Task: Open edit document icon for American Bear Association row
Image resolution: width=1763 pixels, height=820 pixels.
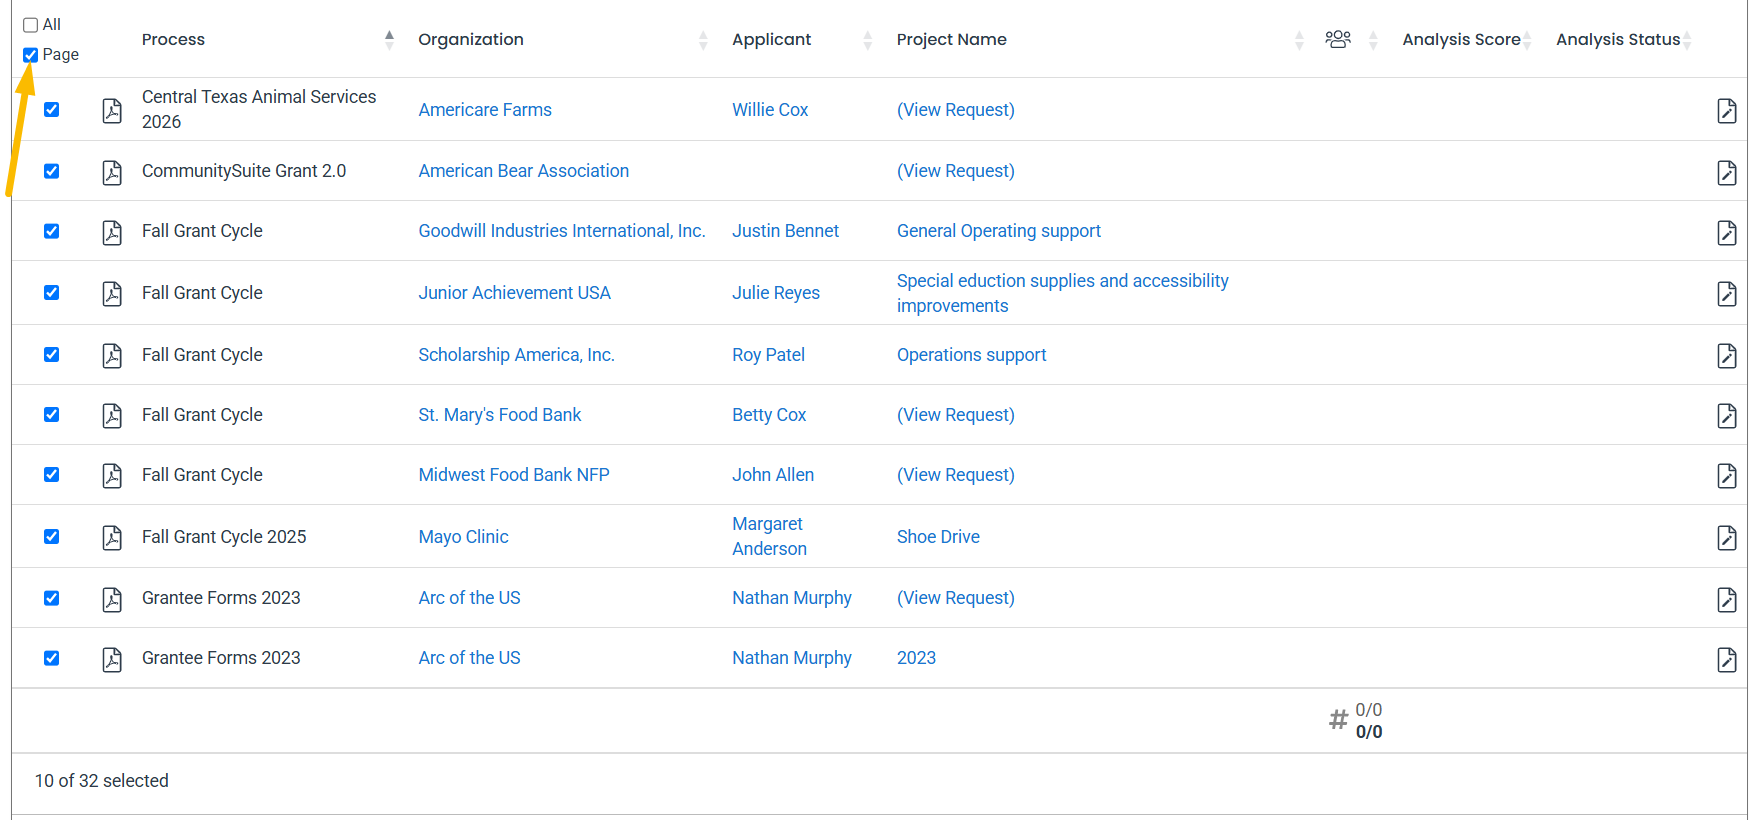Action: (x=1726, y=172)
